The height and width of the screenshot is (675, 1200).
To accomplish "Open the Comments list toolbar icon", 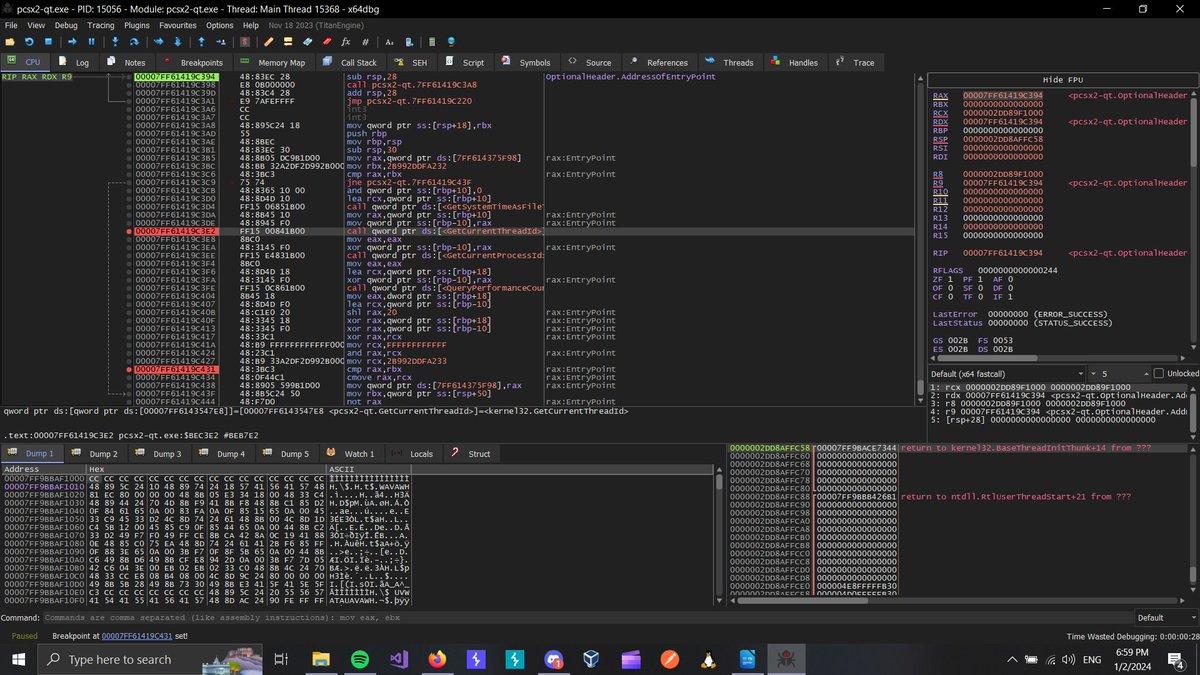I will 287,42.
